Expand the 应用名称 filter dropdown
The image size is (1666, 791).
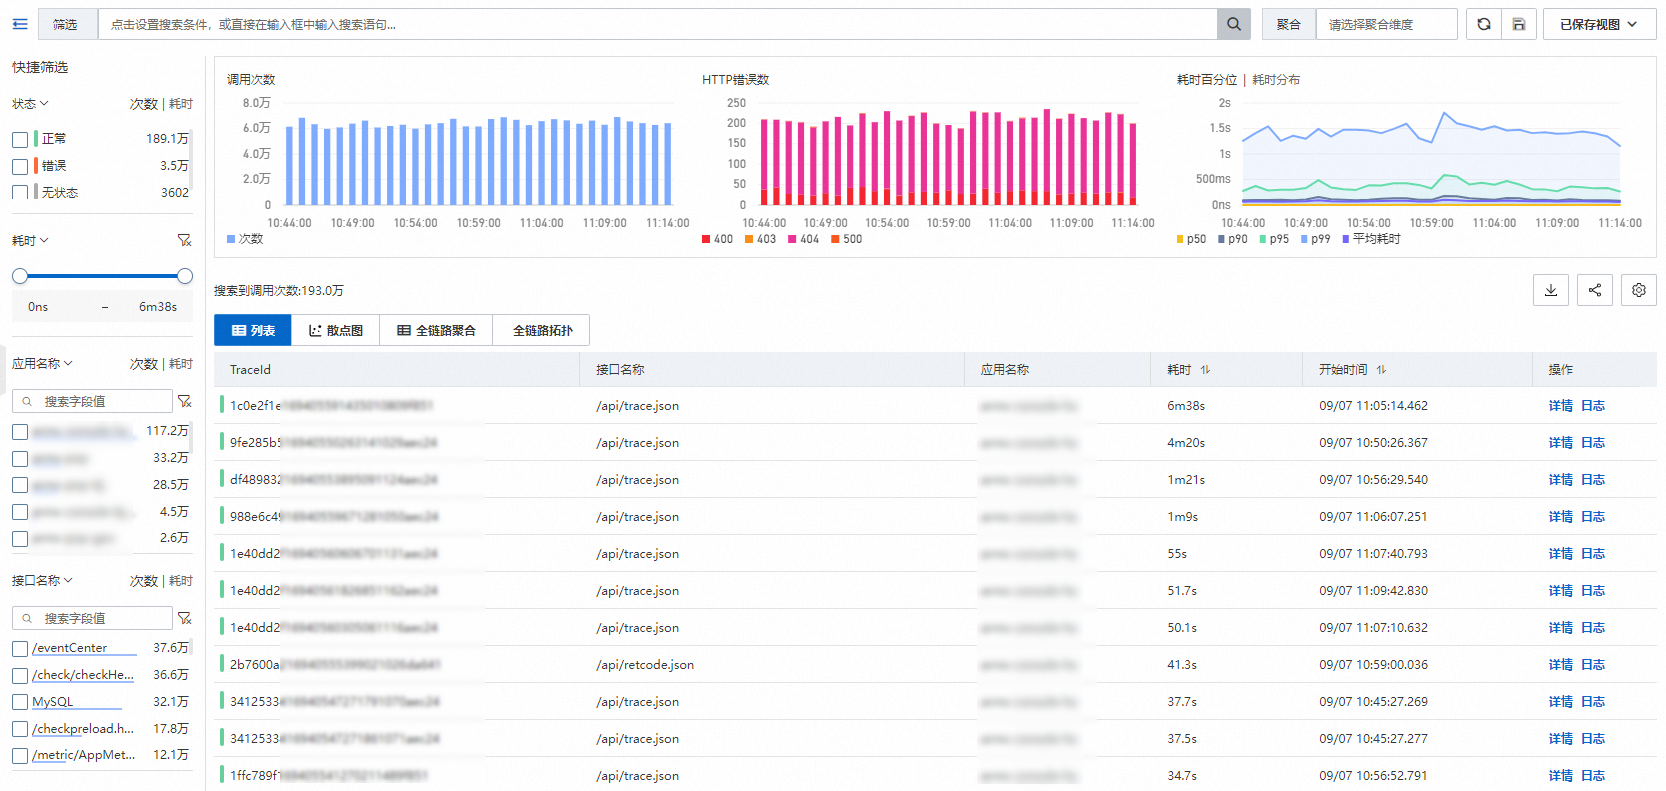(x=42, y=364)
